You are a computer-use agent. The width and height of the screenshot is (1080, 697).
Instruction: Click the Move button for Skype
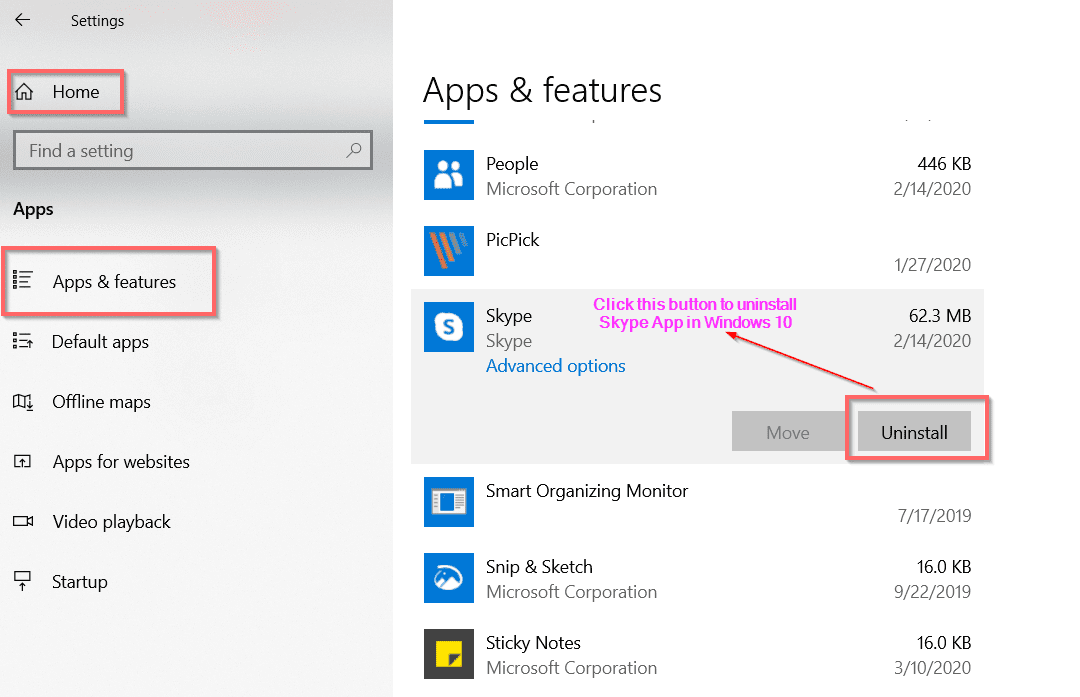(787, 433)
